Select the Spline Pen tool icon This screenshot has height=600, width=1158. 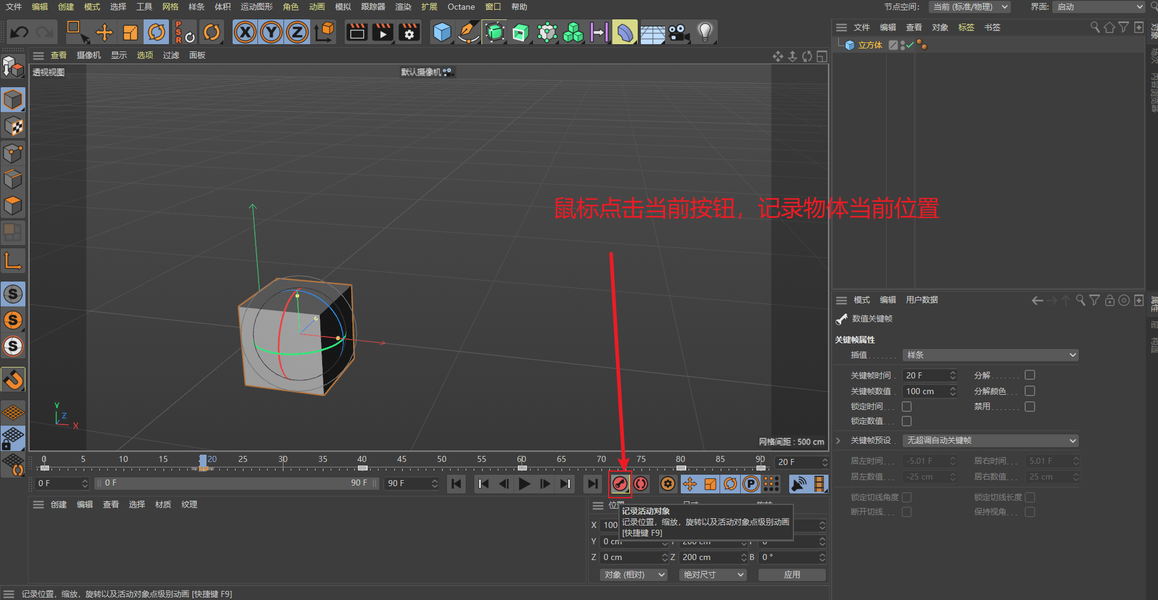468,32
